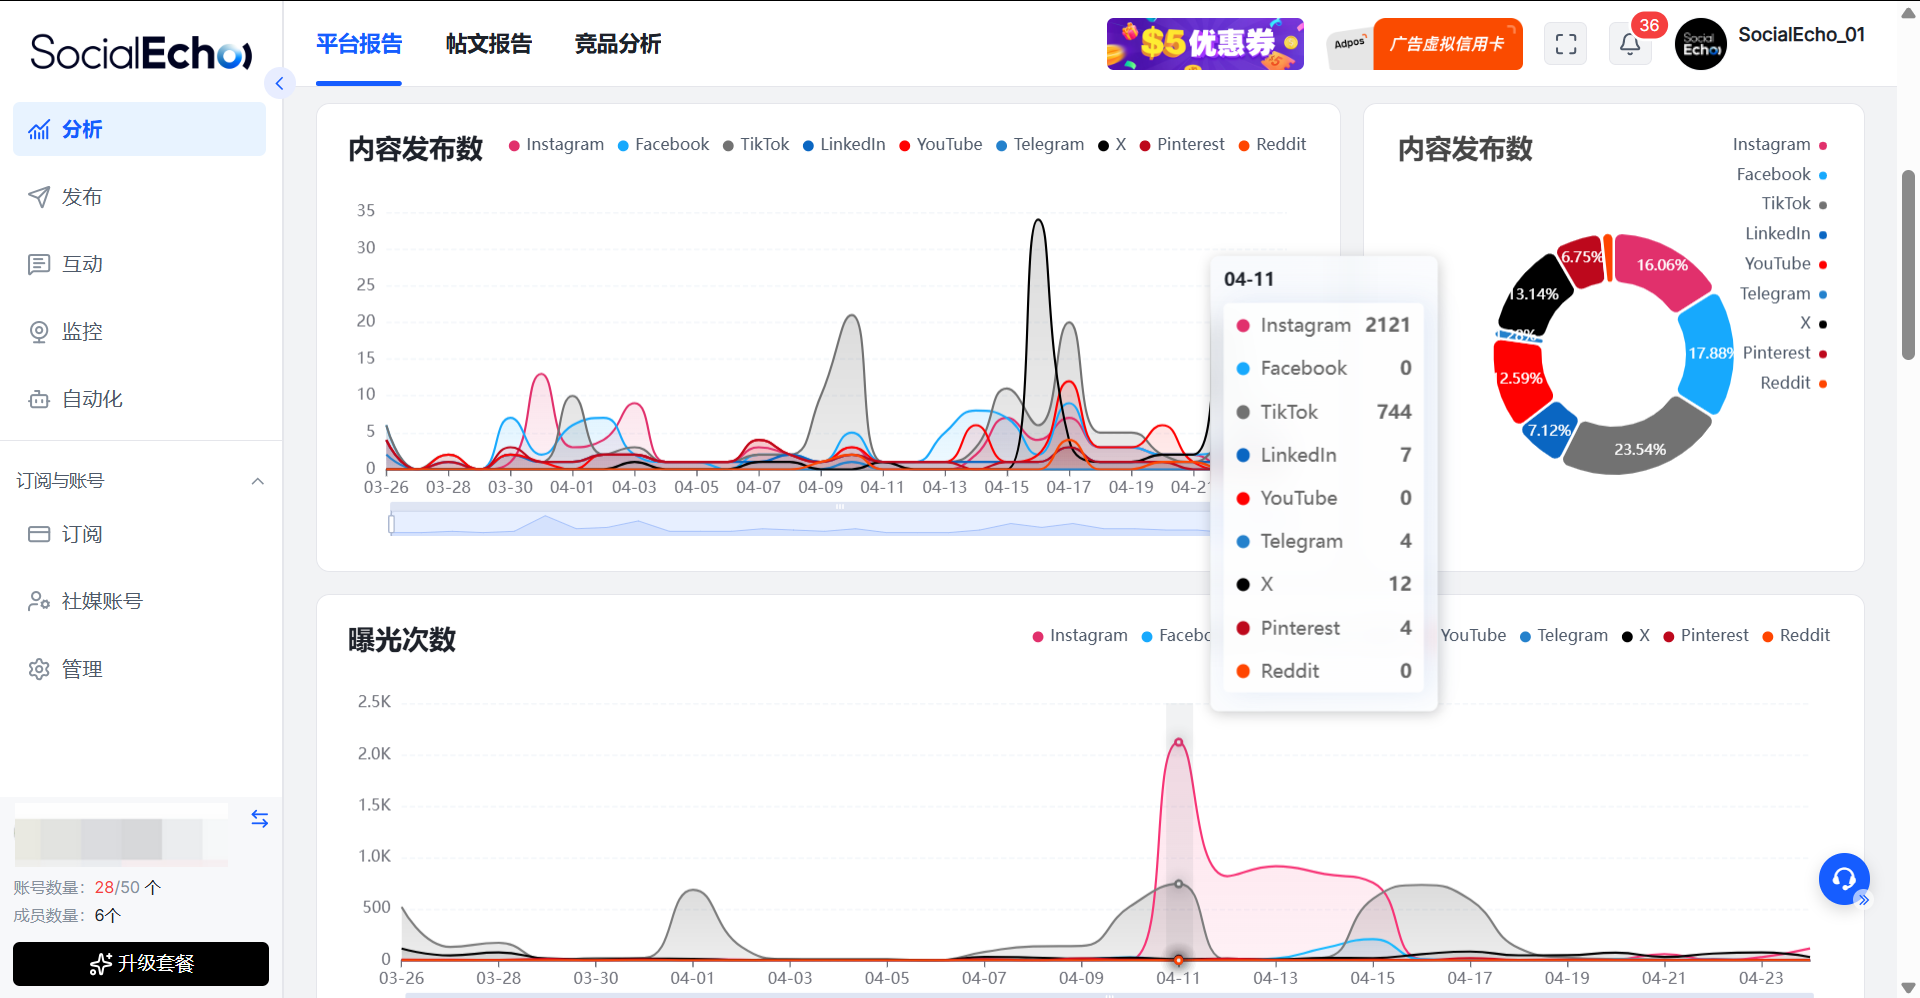
Task: Switch to the 竞品分析 tab
Action: tap(618, 44)
